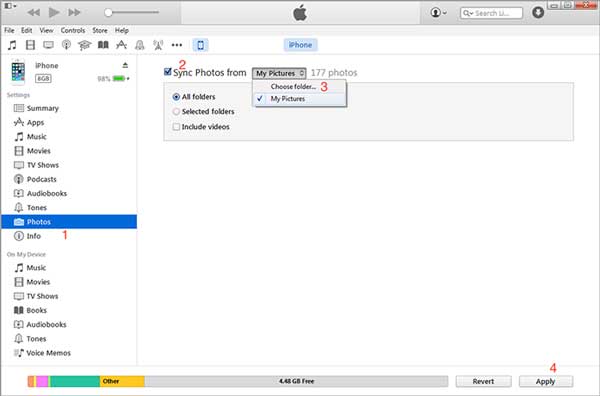Select the highlighted Photos sidebar item
600x396 pixels.
(x=69, y=222)
